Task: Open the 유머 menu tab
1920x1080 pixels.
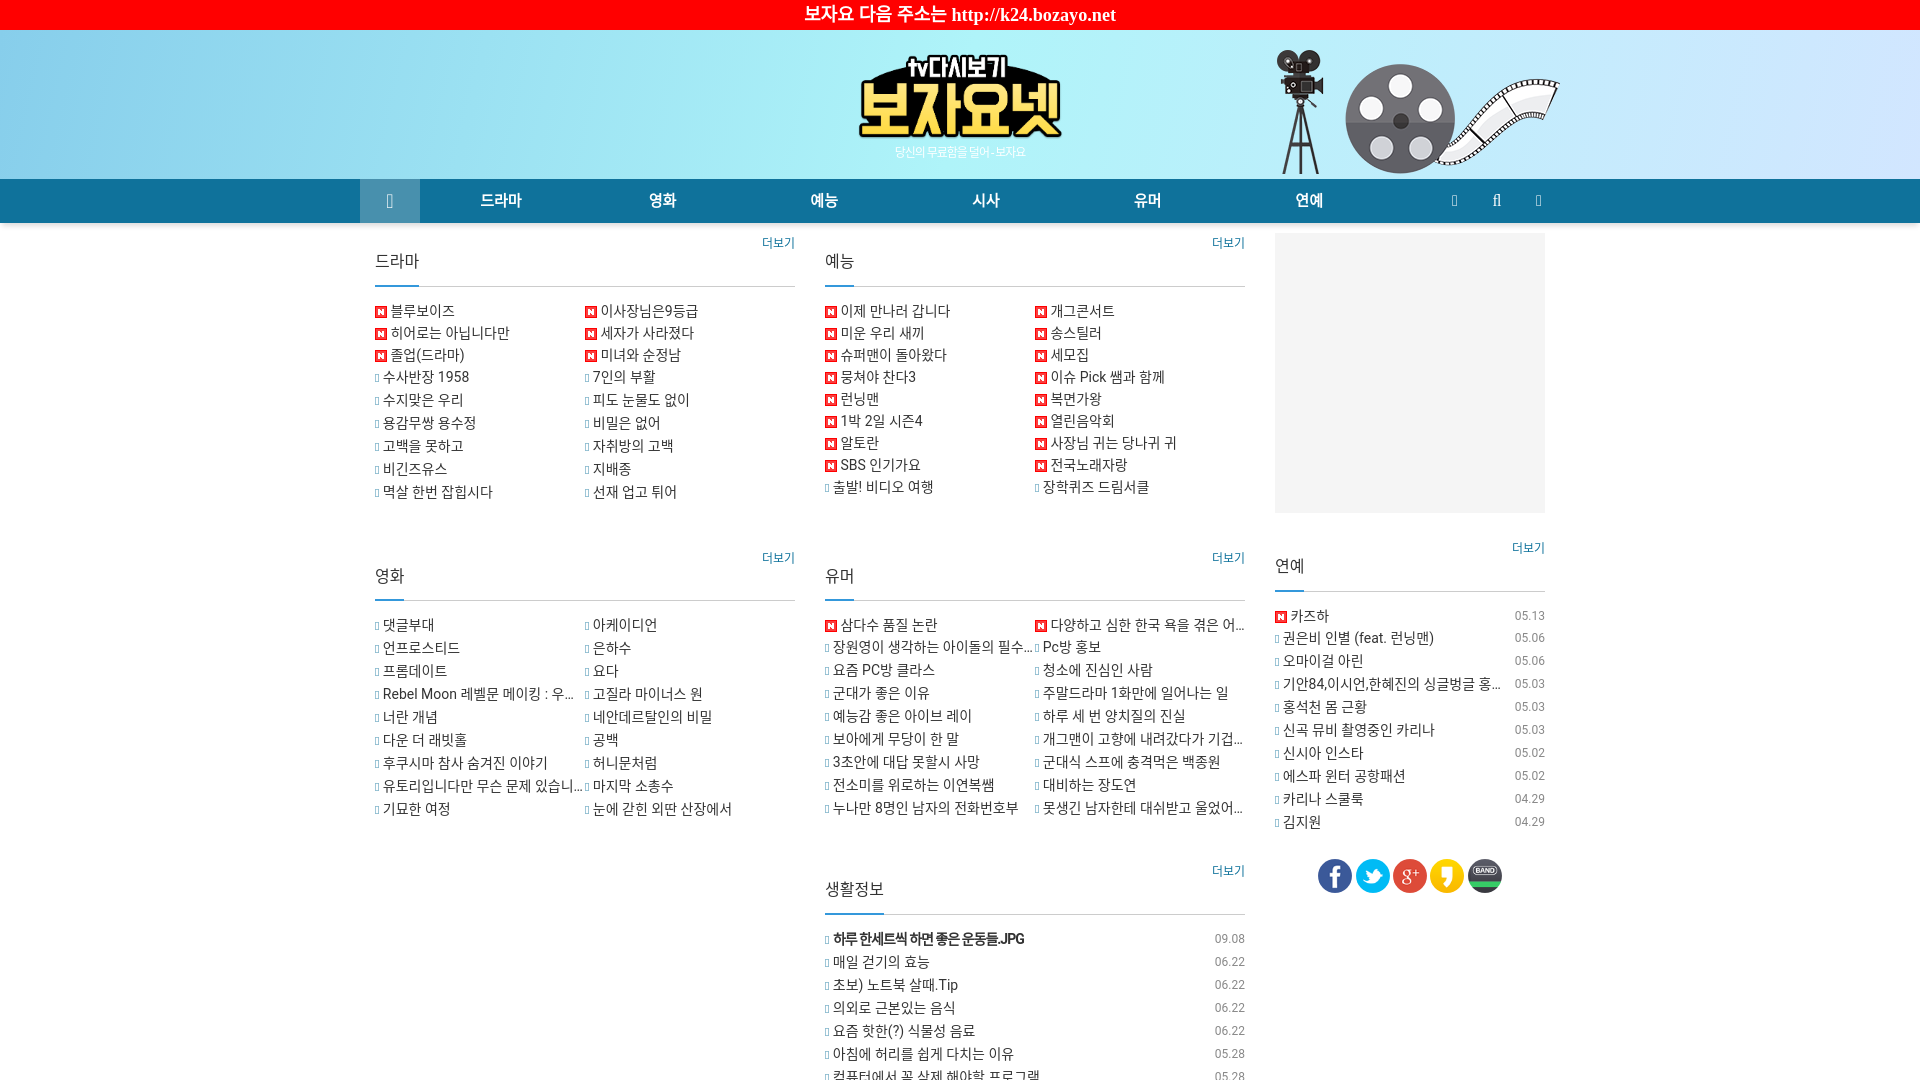Action: point(1148,201)
